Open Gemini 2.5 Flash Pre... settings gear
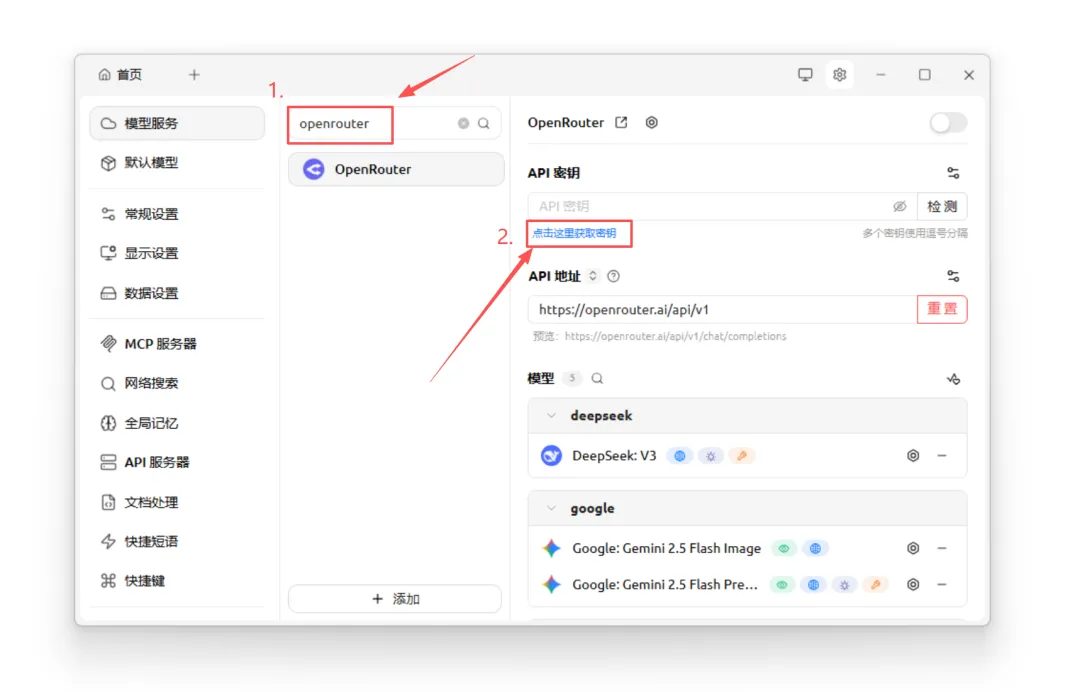Viewport: 1080px width, 692px height. click(913, 585)
